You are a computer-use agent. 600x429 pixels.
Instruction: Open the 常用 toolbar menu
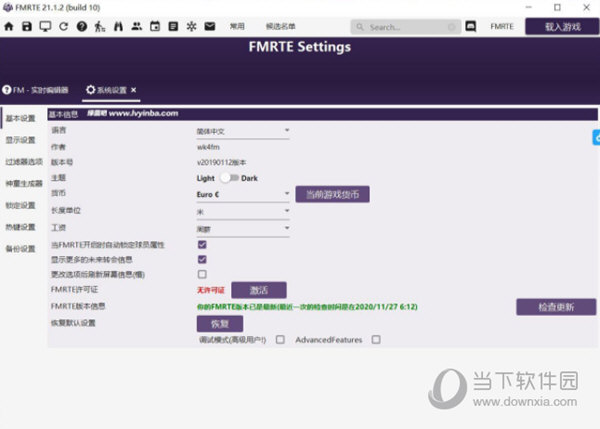[237, 26]
